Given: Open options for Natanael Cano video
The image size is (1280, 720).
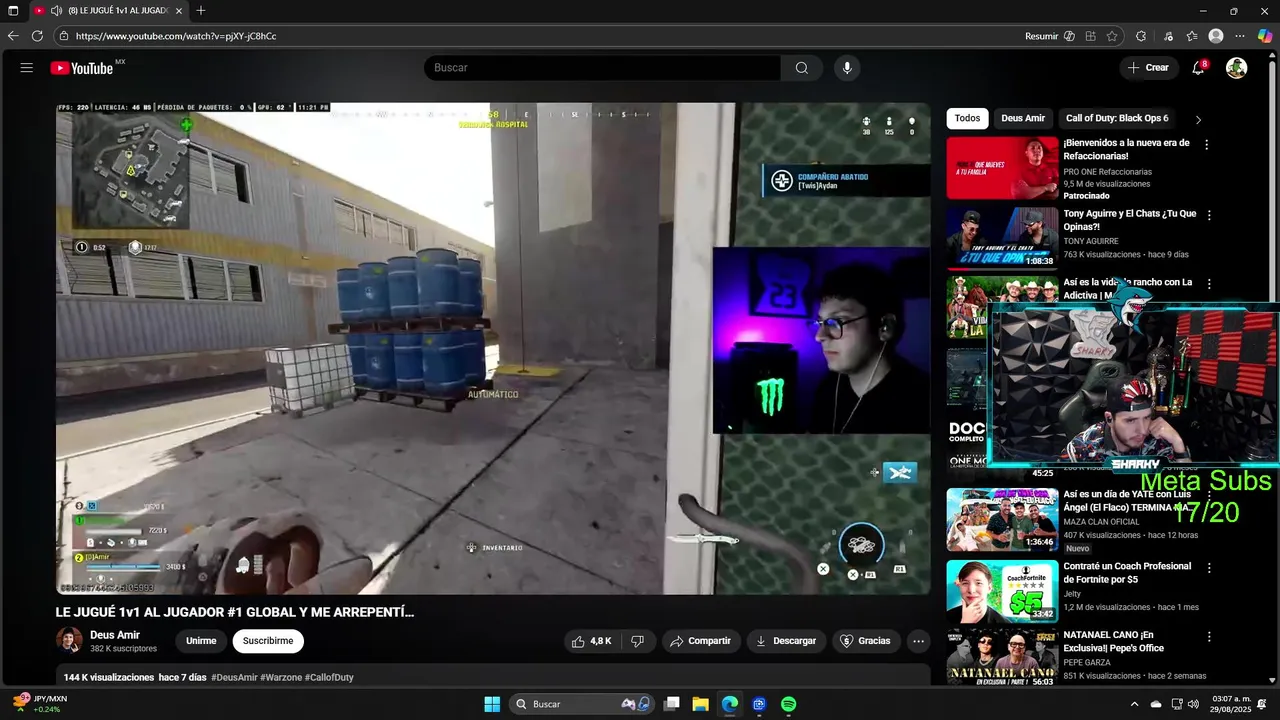Looking at the screenshot, I should [x=1209, y=637].
